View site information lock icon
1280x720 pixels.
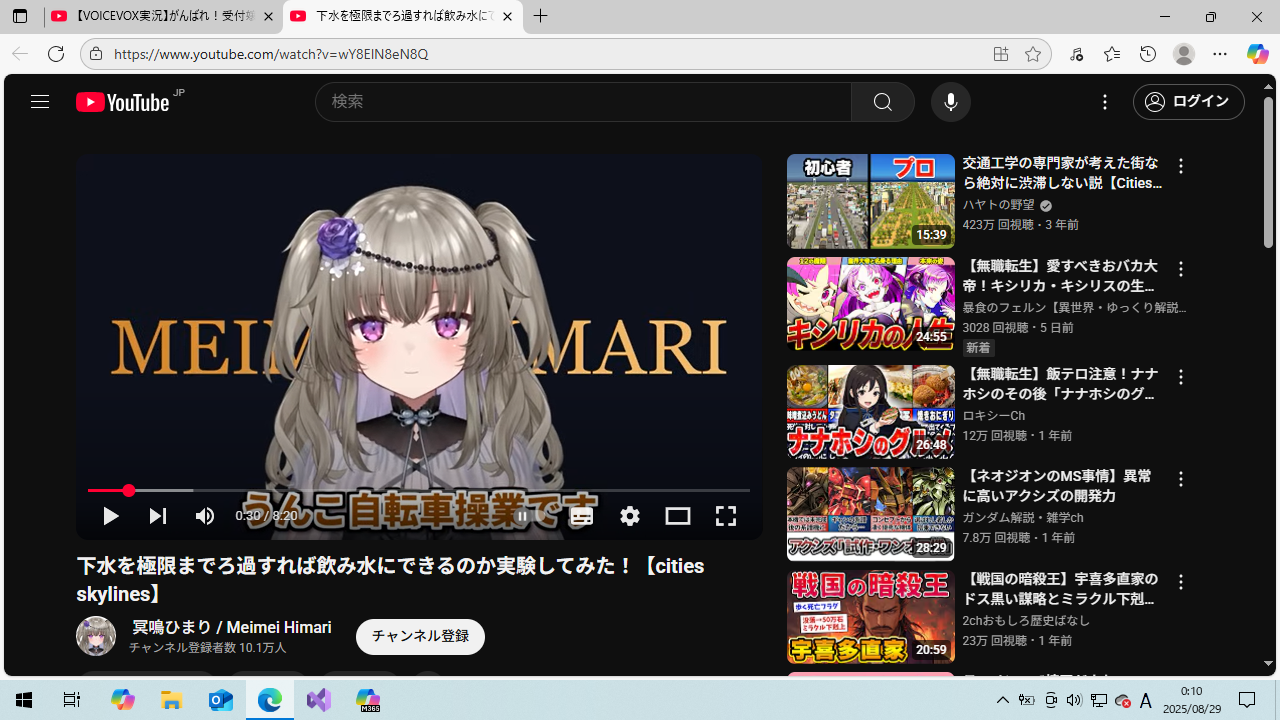(x=96, y=54)
